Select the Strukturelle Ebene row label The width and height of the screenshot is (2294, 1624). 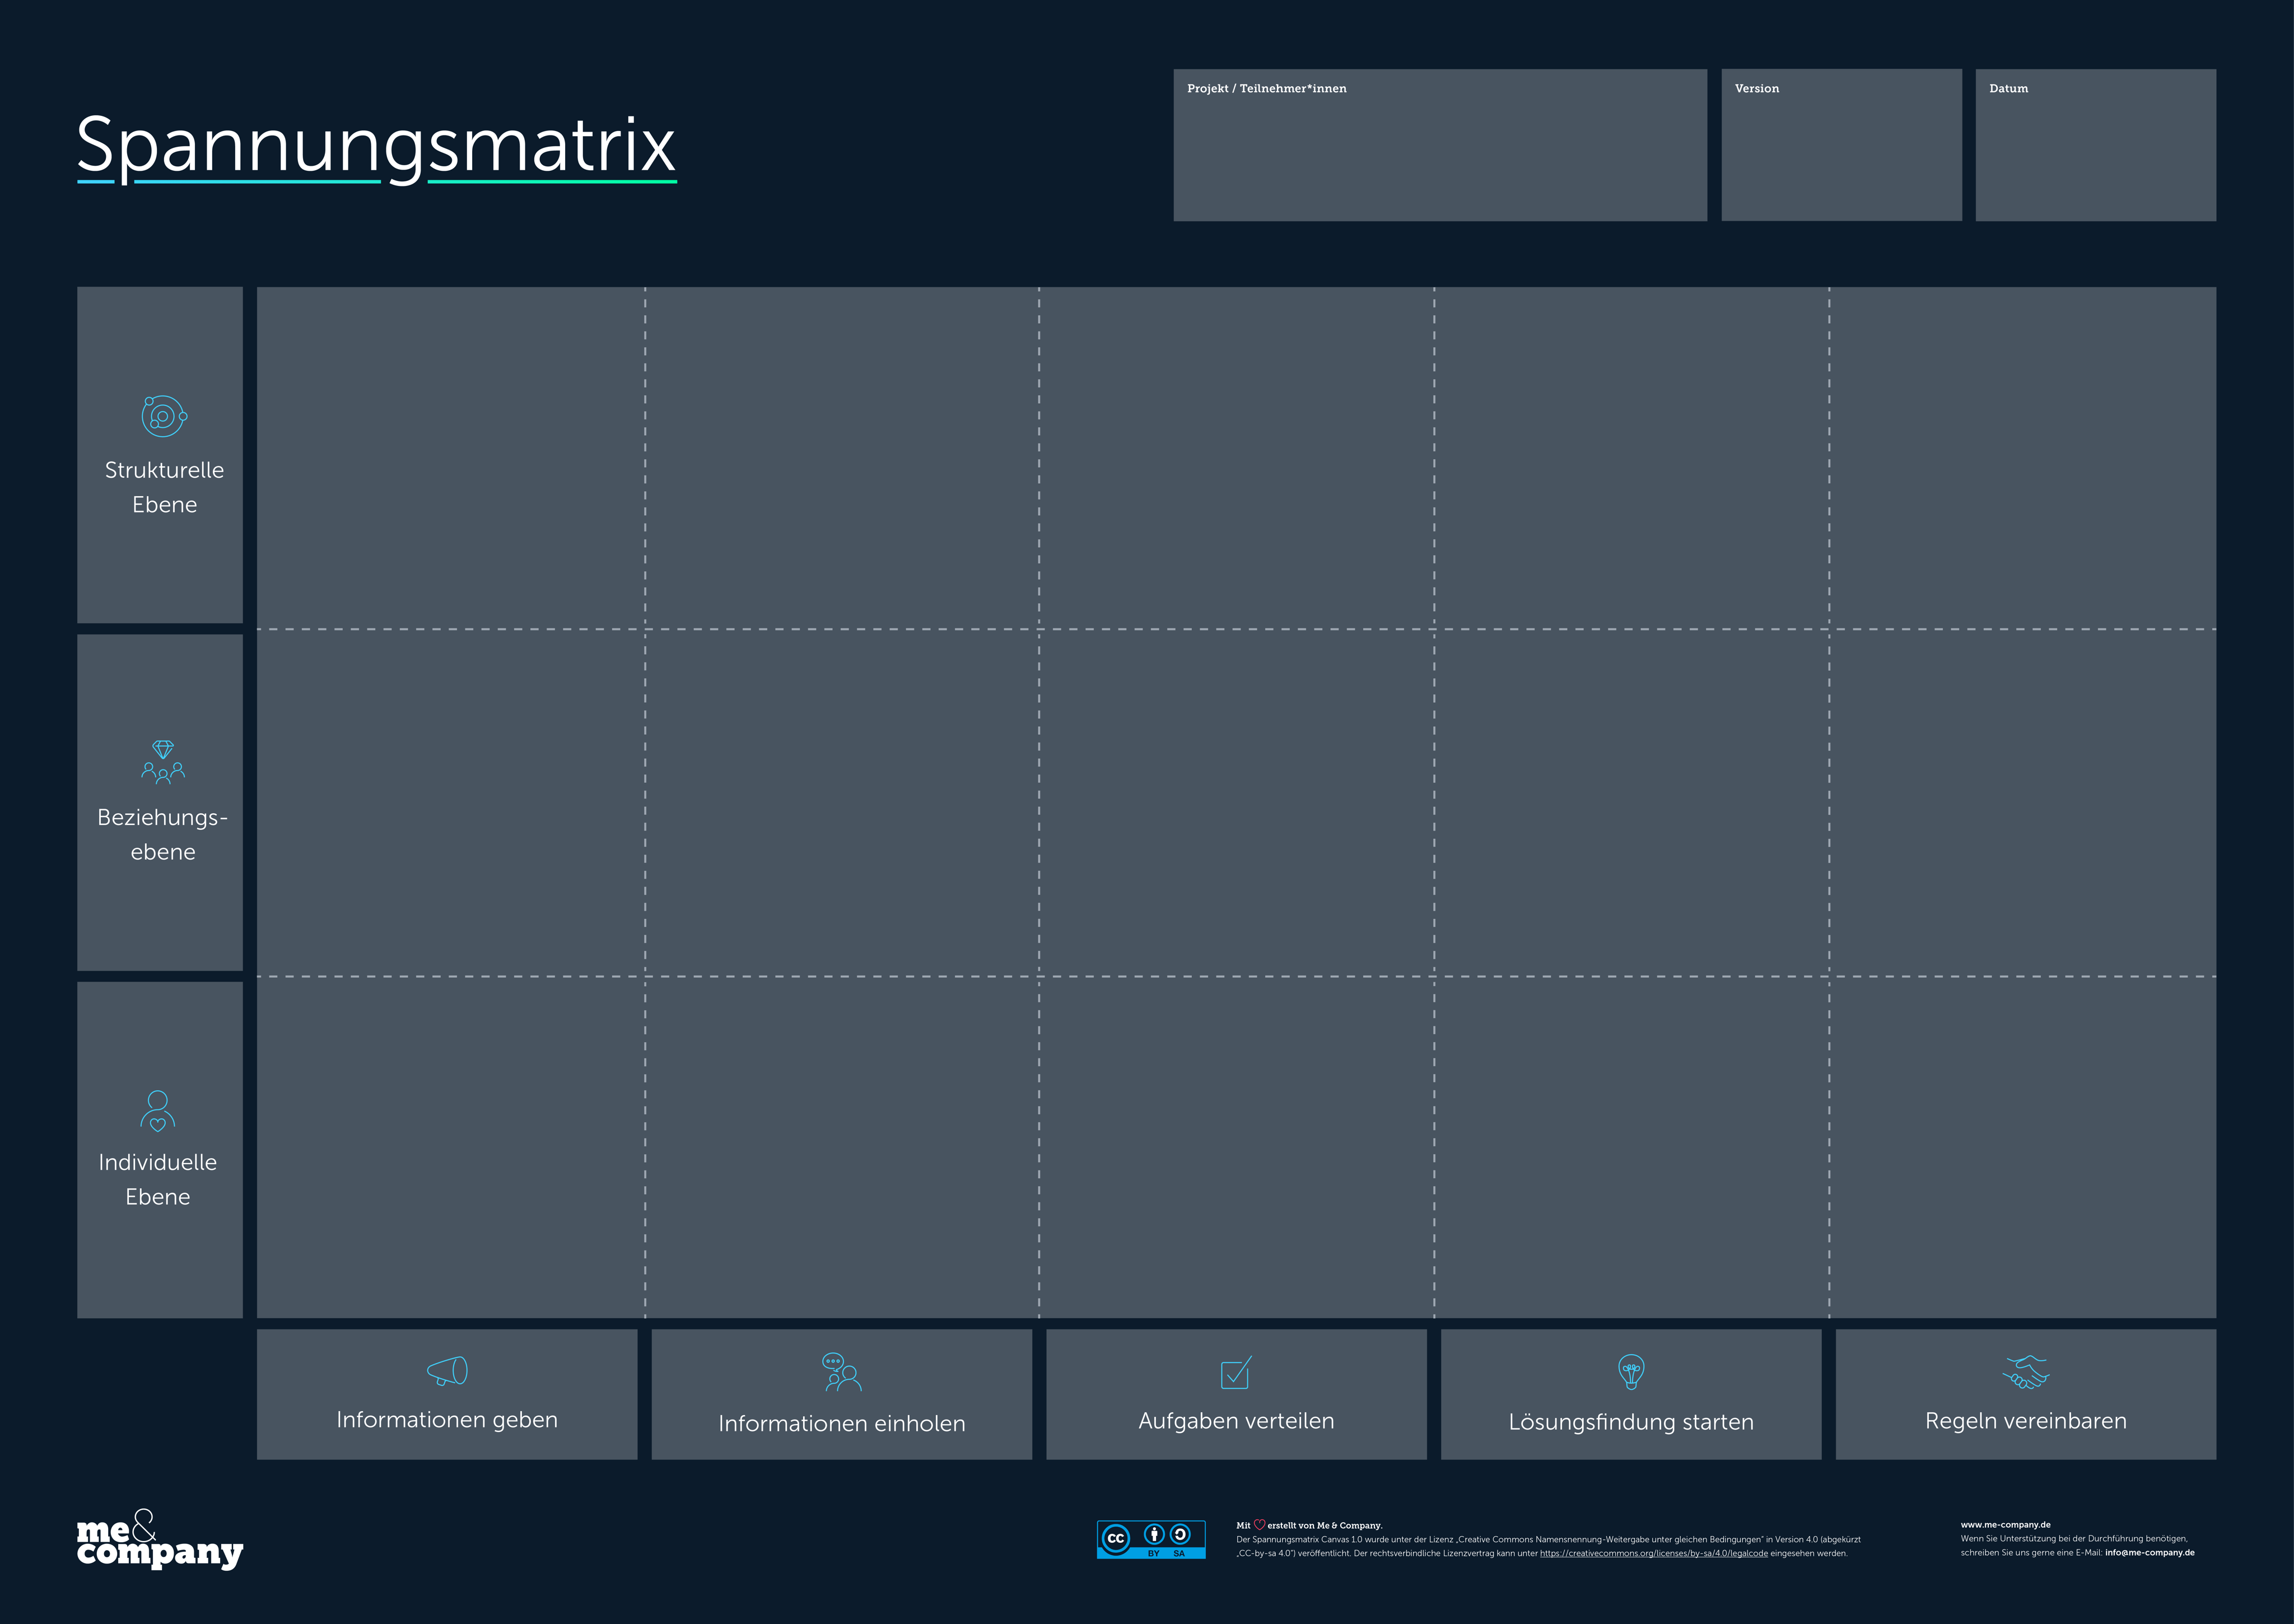click(164, 487)
